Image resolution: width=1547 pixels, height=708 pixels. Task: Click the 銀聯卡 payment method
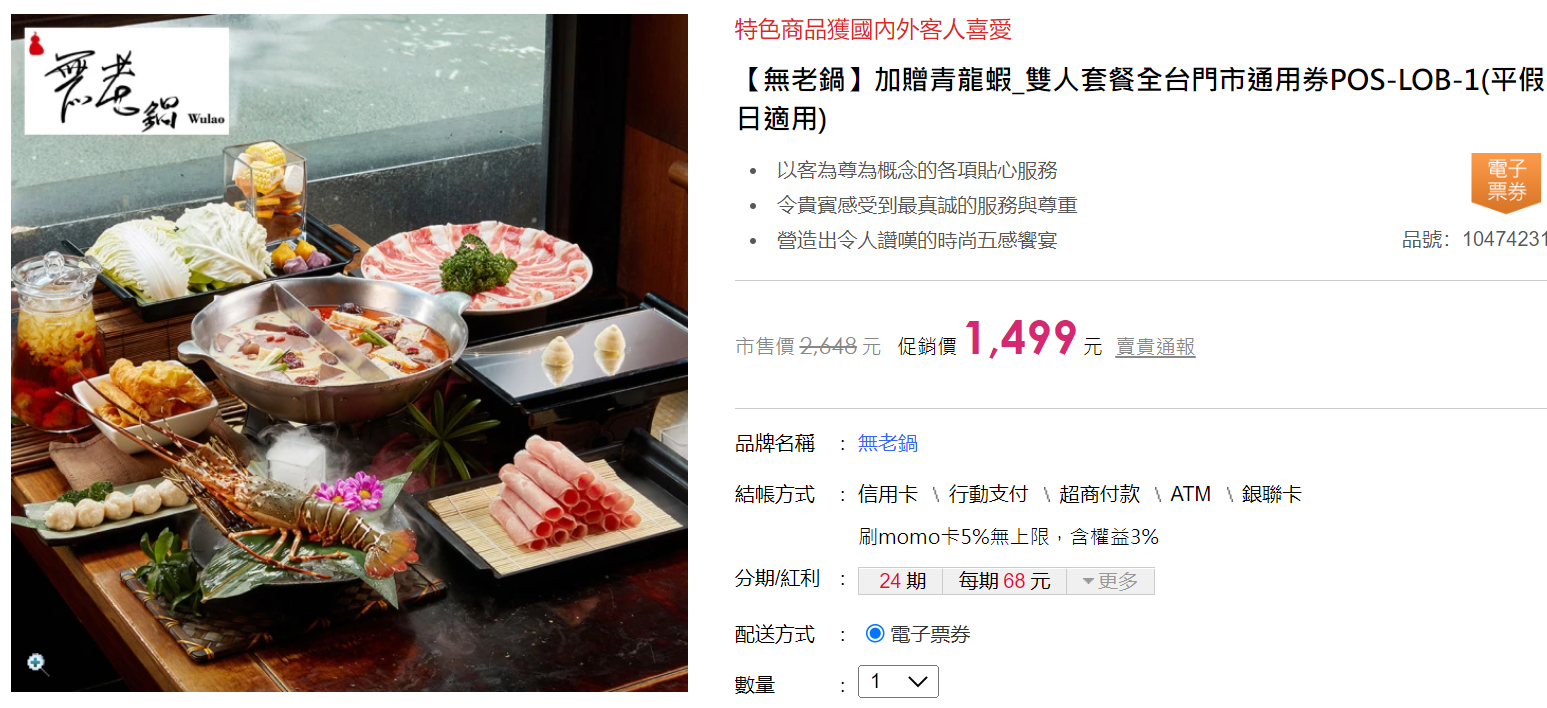[1272, 494]
